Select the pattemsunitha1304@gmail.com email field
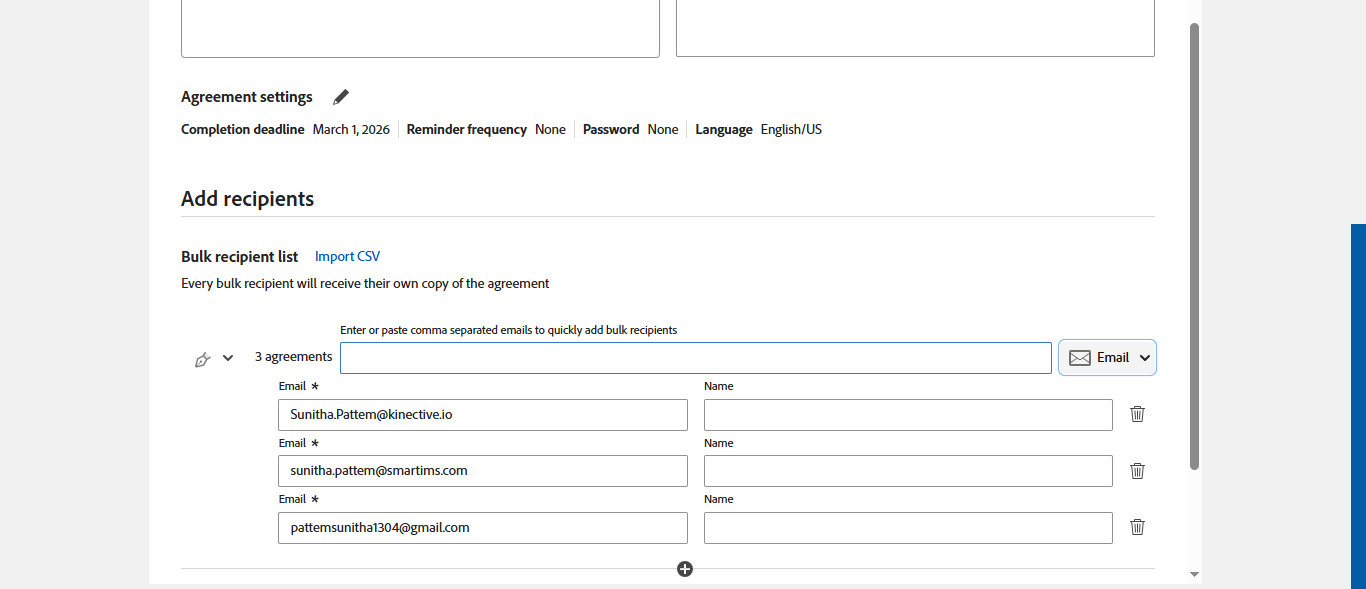Image resolution: width=1366 pixels, height=589 pixels. (x=482, y=528)
